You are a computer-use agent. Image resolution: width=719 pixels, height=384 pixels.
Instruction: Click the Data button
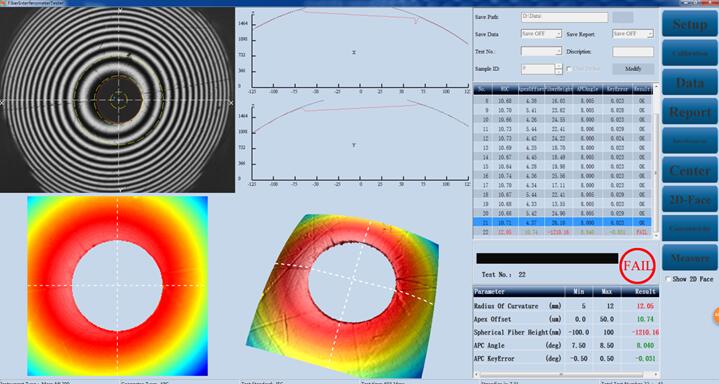(690, 83)
